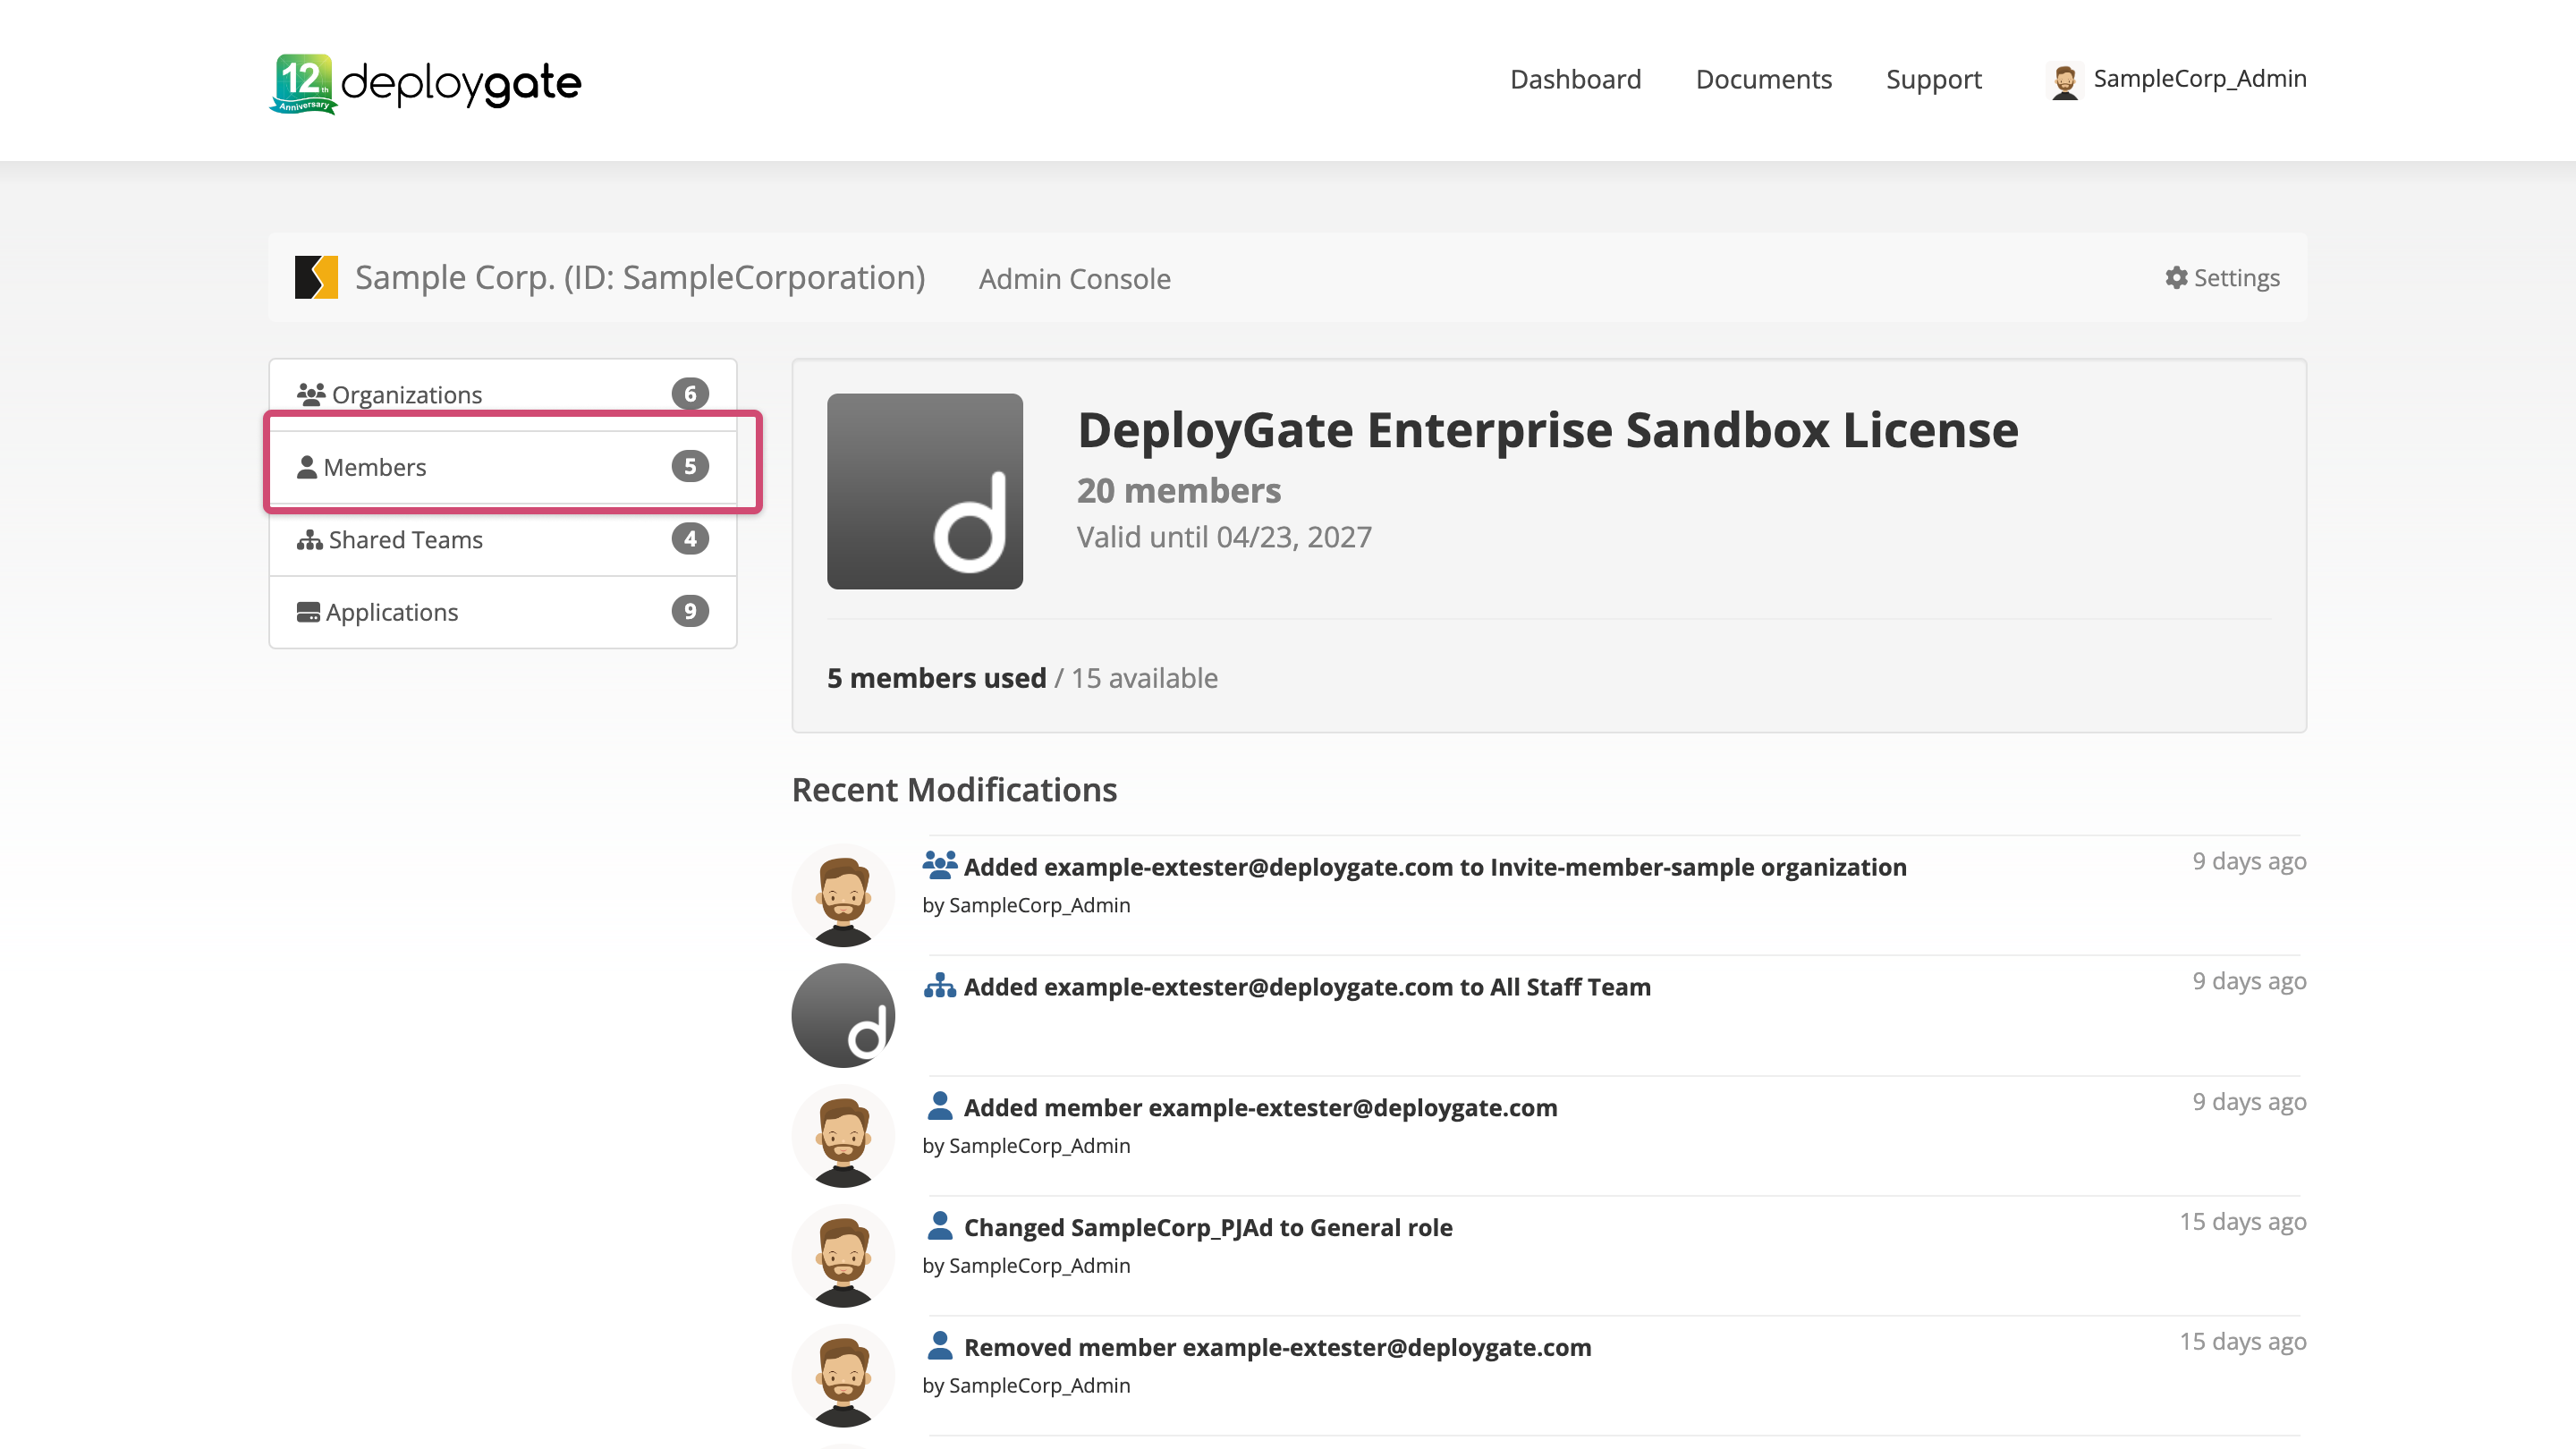Click avatar beside Invite-member-sample organization entry

tap(843, 896)
